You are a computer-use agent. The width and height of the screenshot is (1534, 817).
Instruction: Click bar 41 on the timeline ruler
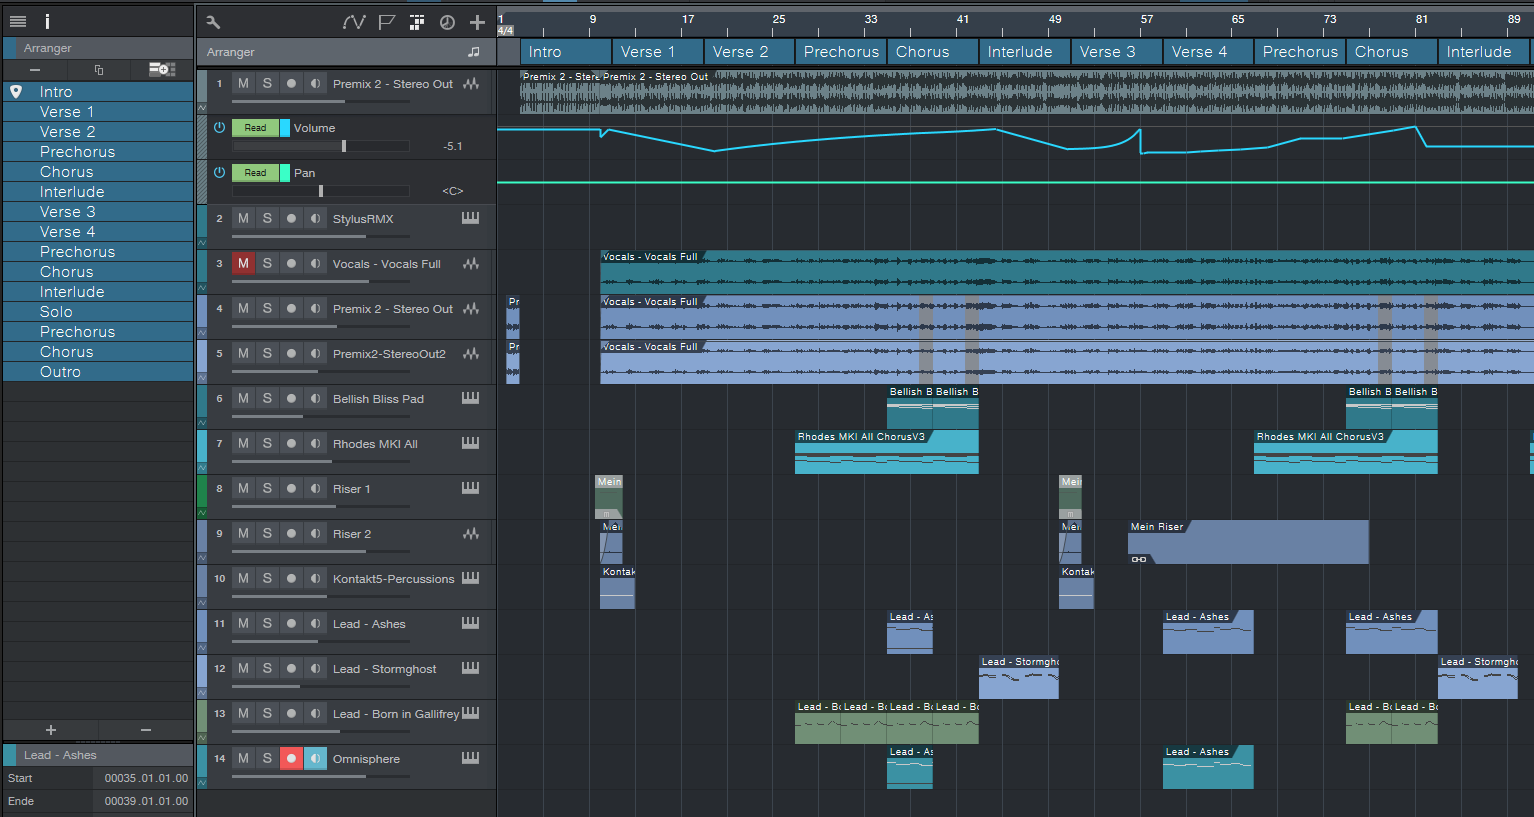[x=962, y=19]
